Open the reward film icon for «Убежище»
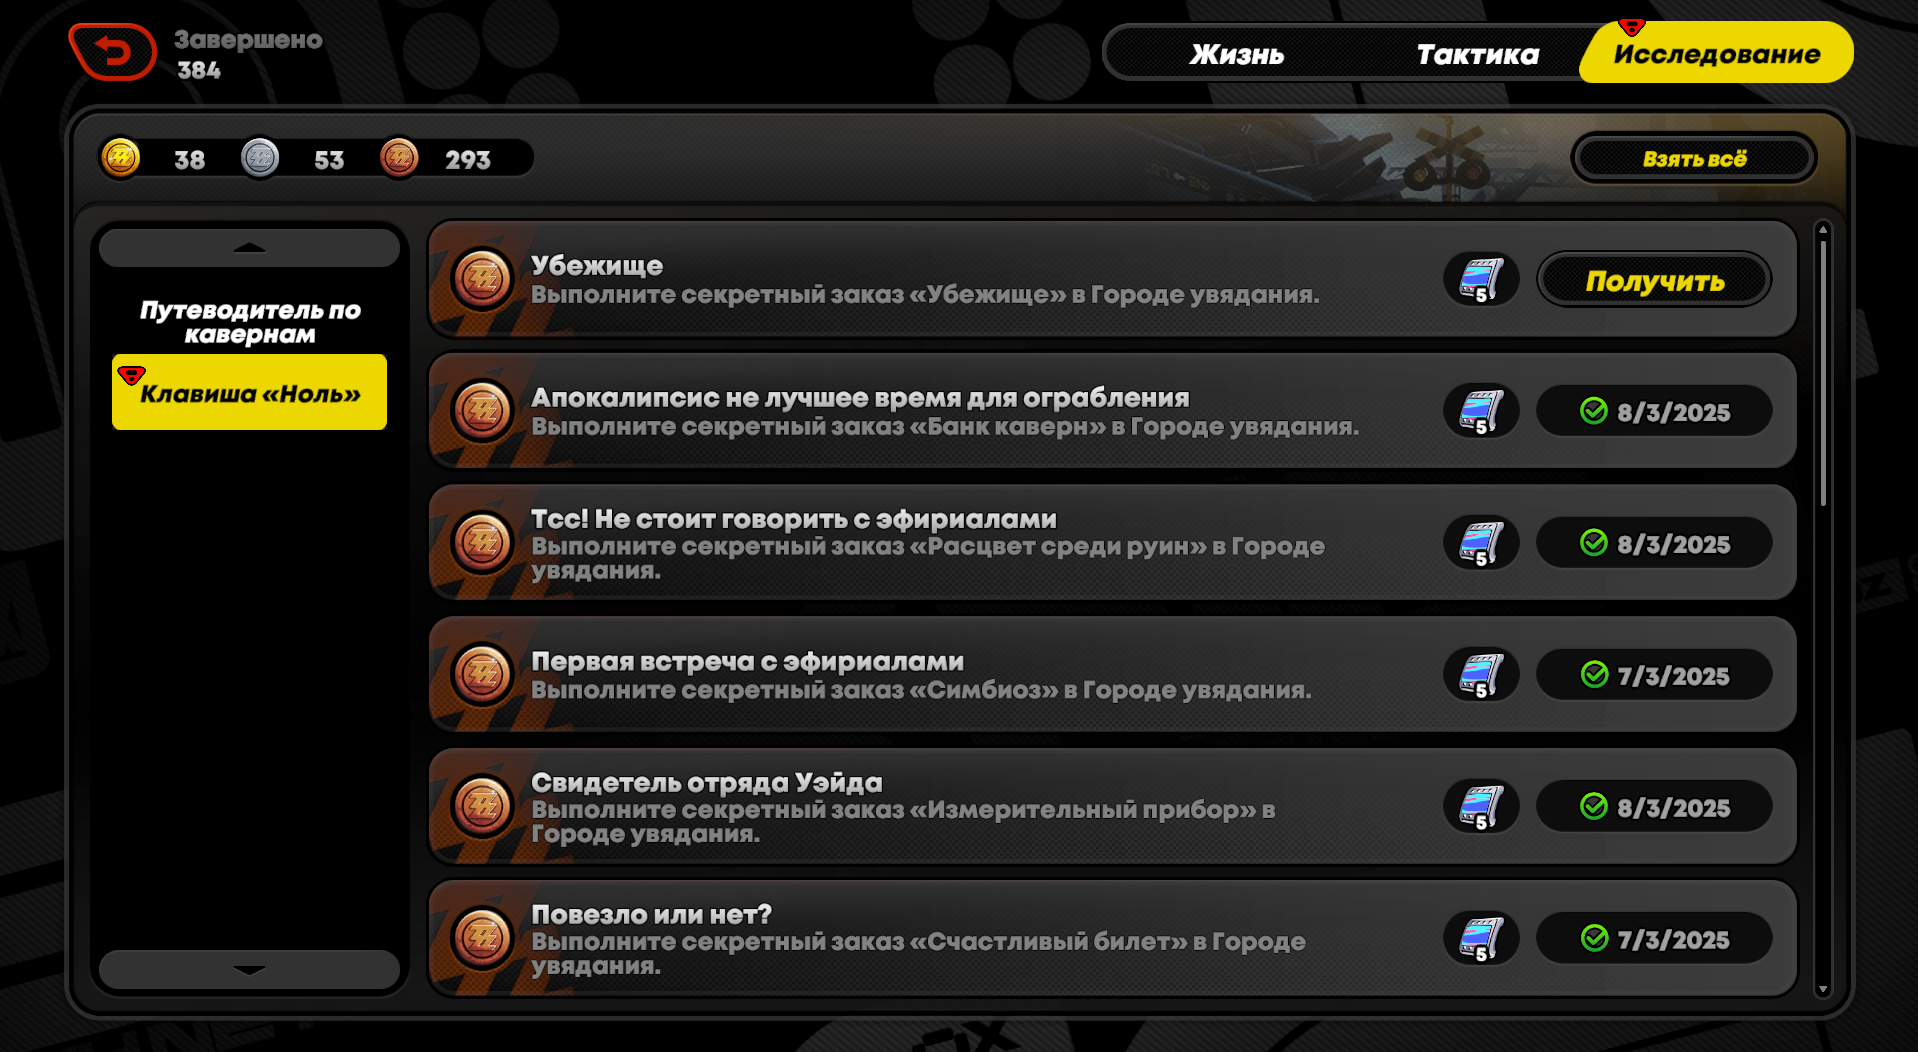 click(x=1481, y=279)
